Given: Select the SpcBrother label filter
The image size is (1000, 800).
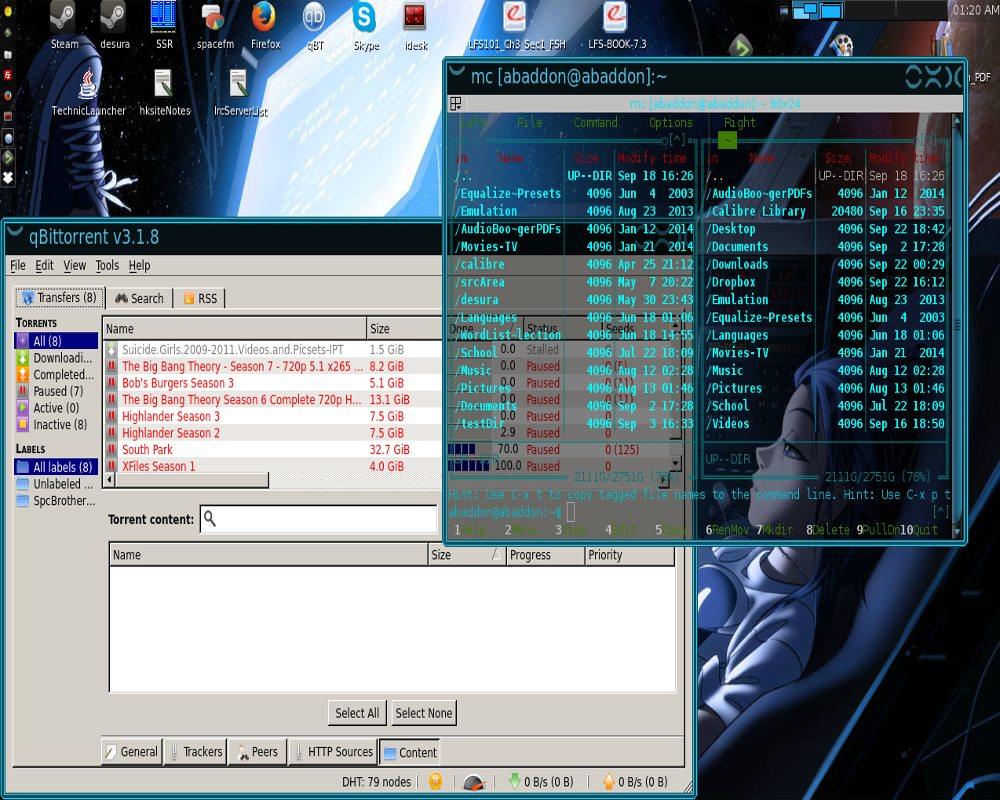Looking at the screenshot, I should pos(57,501).
